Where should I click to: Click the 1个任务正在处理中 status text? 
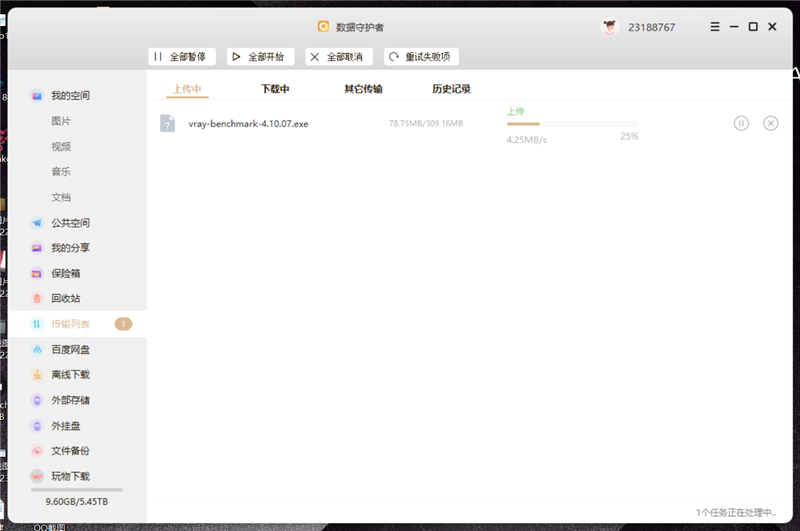(x=736, y=512)
